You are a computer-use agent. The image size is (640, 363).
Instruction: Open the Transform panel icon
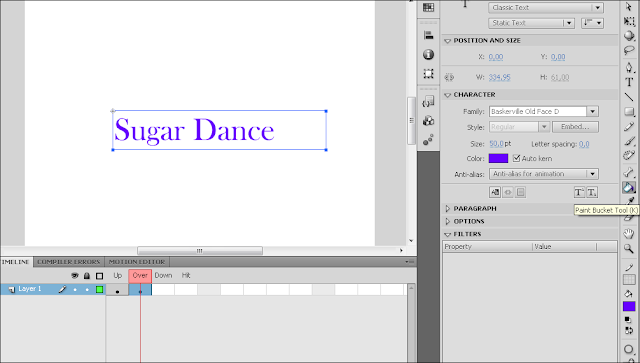tap(428, 74)
